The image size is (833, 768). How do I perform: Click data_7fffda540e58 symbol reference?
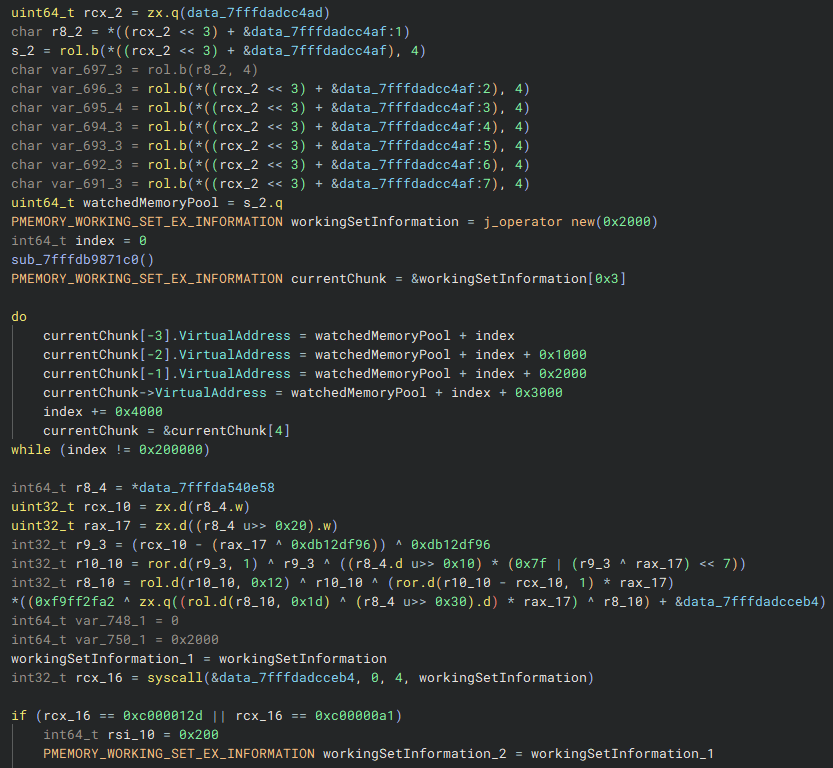click(x=207, y=488)
